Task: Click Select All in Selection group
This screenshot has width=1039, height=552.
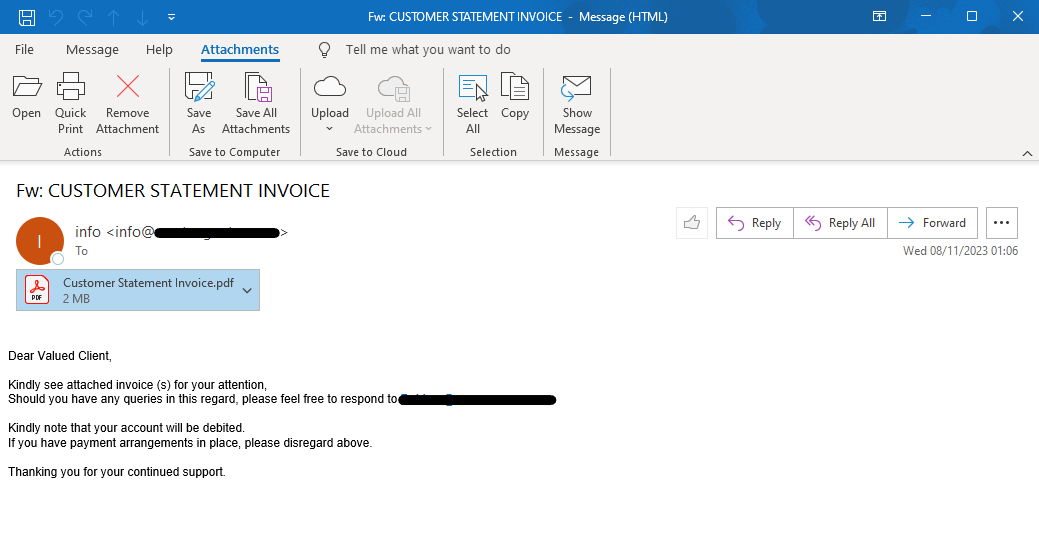Action: click(472, 103)
